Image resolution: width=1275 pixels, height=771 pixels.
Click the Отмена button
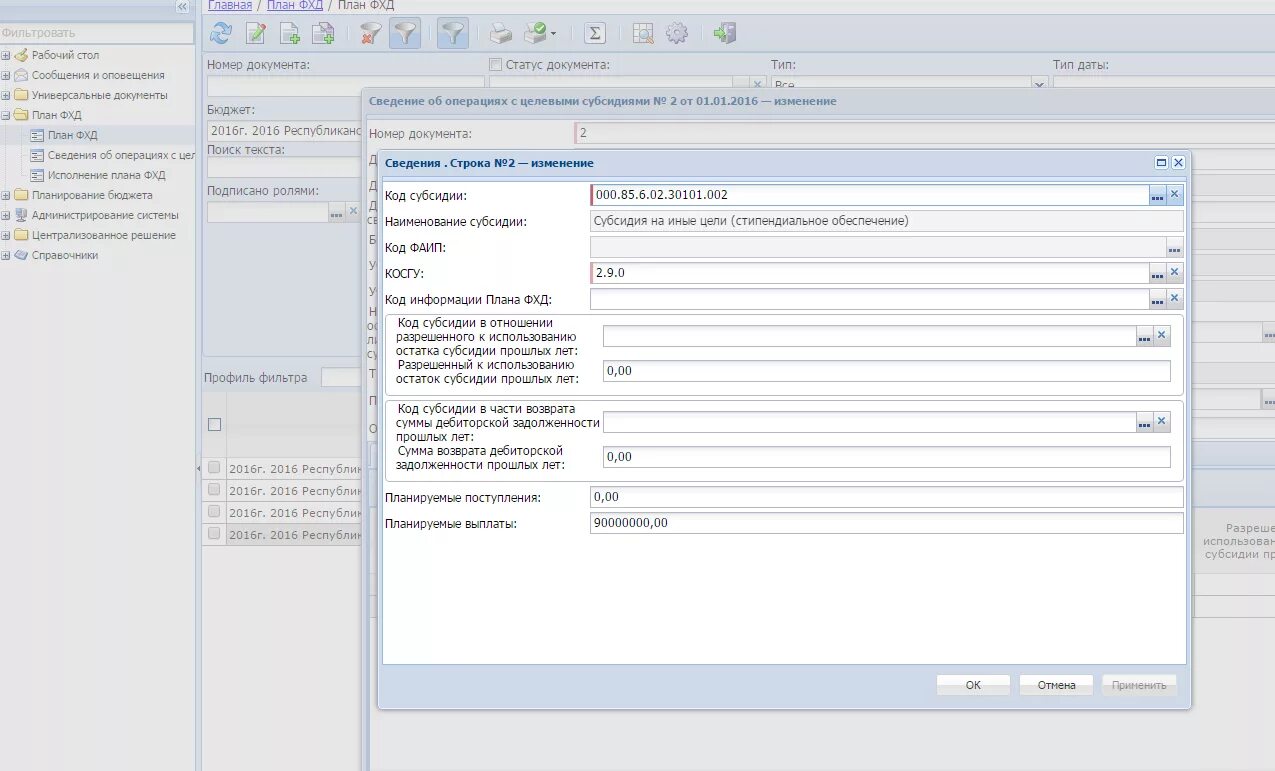(1056, 685)
